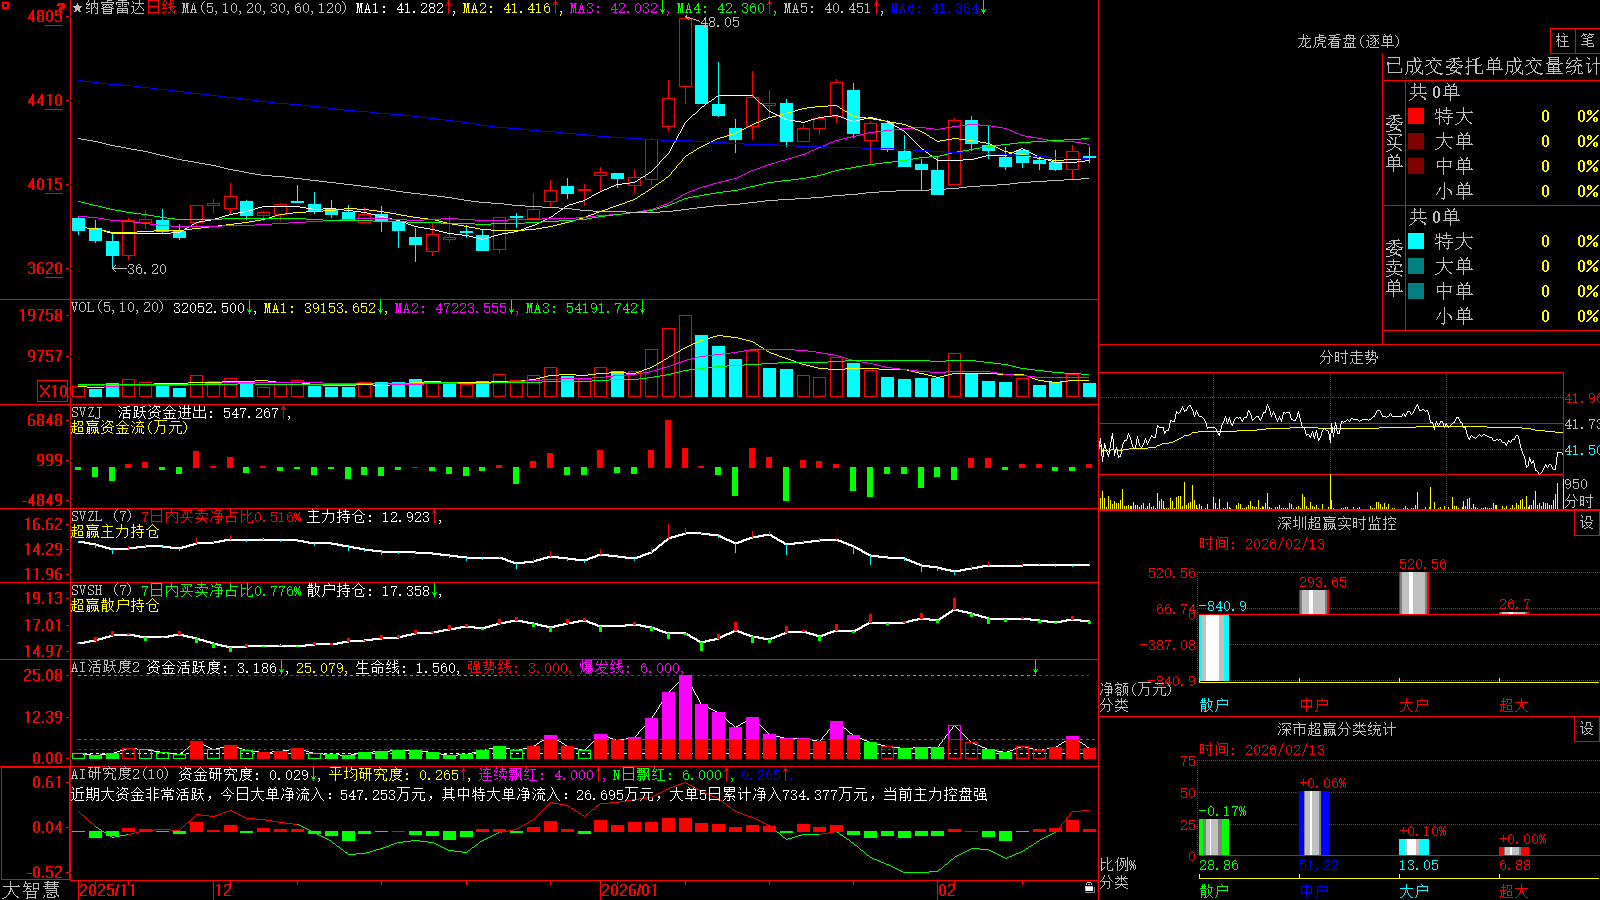Select the 中户 bar showing 293.65
This screenshot has height=900, width=1600.
coord(1314,602)
